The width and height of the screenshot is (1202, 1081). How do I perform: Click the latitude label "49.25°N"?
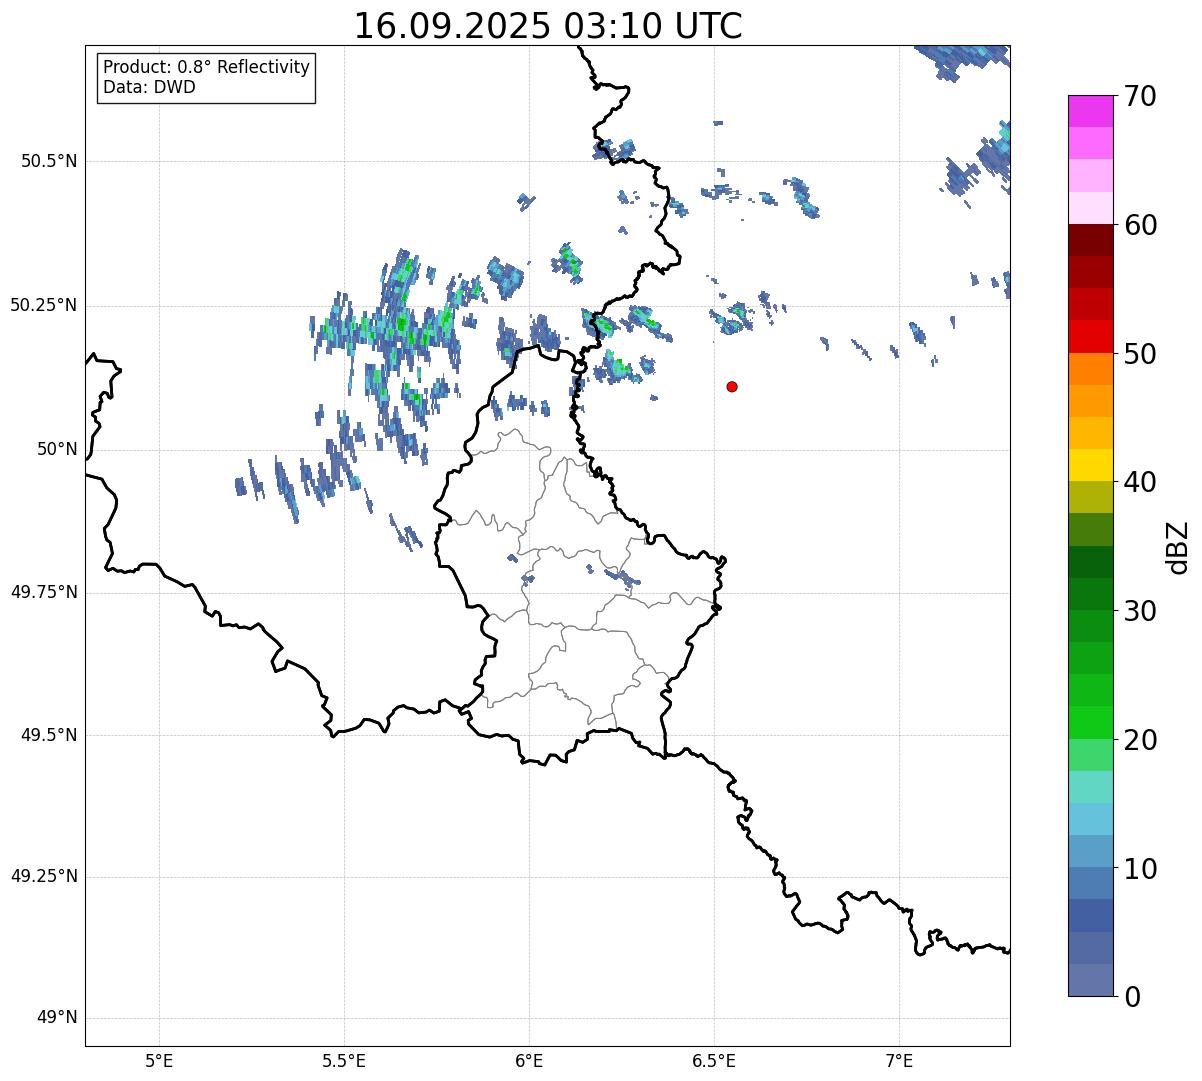click(x=43, y=877)
